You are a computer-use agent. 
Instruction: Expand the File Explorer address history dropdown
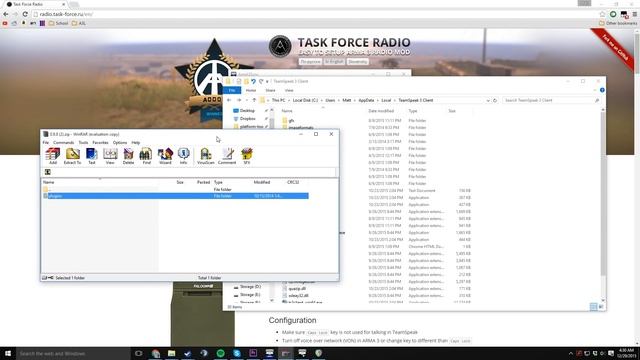tap(488, 100)
